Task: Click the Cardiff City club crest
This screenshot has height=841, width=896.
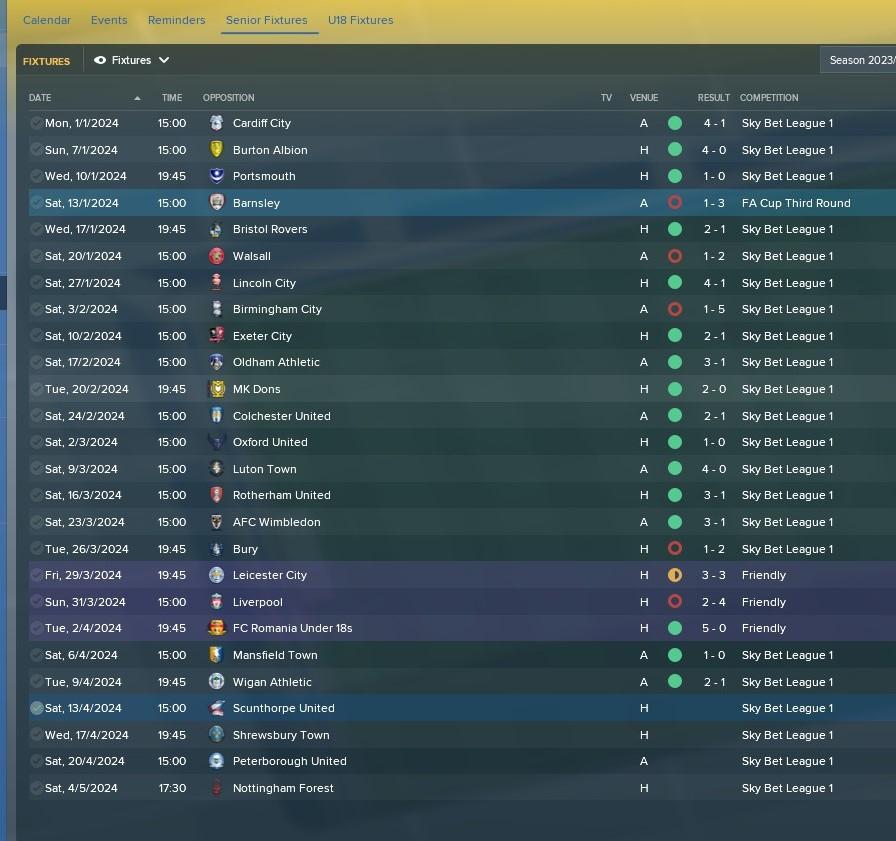Action: (x=217, y=123)
